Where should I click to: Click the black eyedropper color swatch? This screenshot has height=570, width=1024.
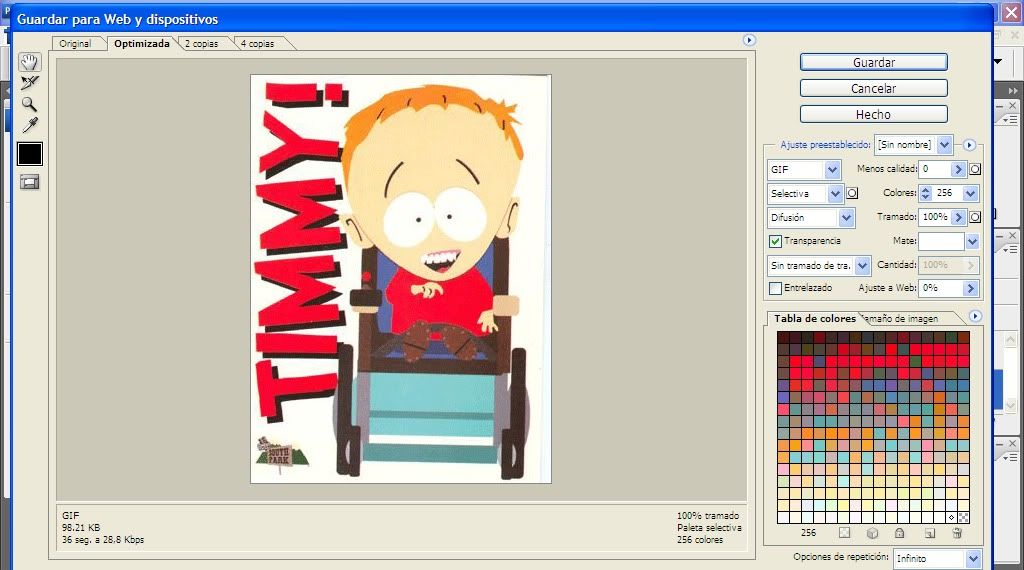(x=29, y=154)
